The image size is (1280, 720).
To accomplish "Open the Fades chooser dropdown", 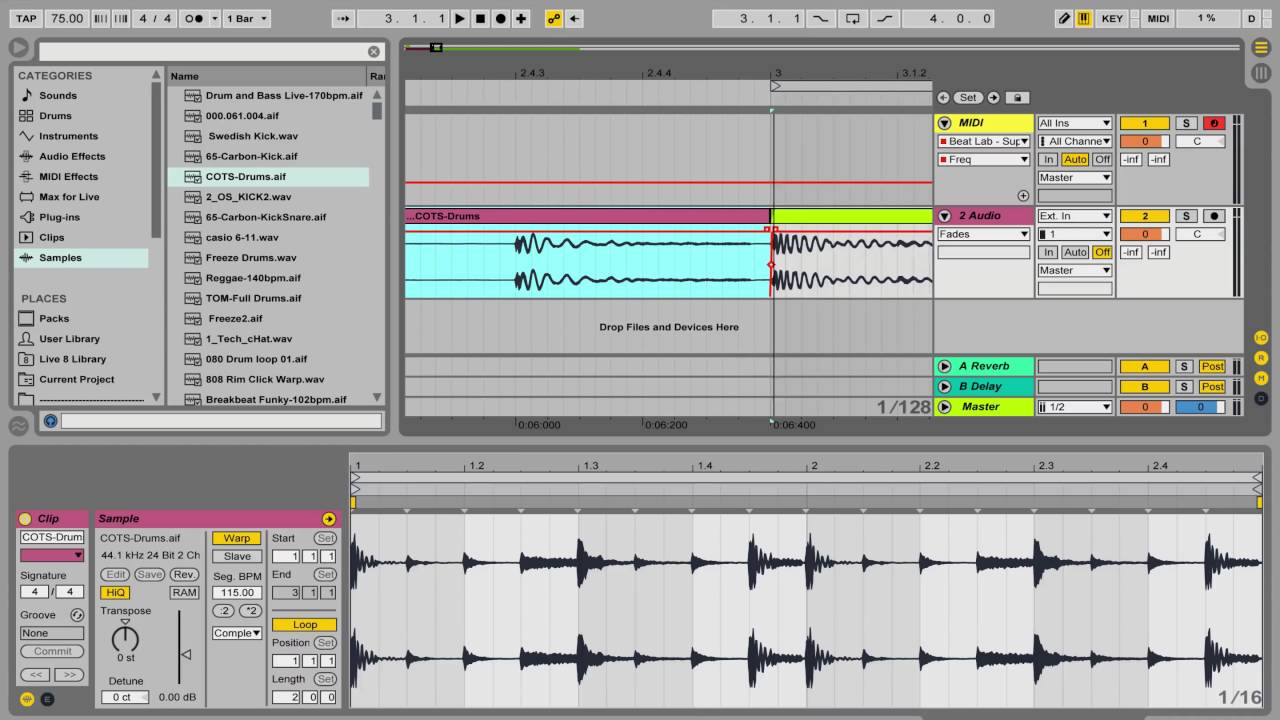I will (x=983, y=234).
